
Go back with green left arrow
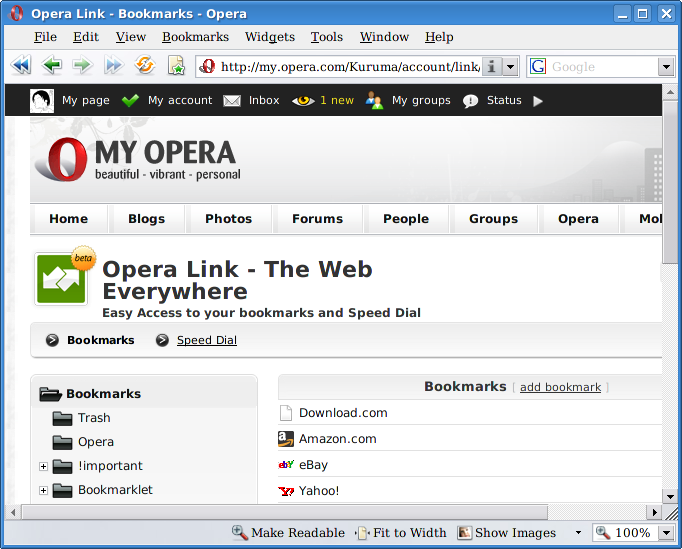coord(52,66)
